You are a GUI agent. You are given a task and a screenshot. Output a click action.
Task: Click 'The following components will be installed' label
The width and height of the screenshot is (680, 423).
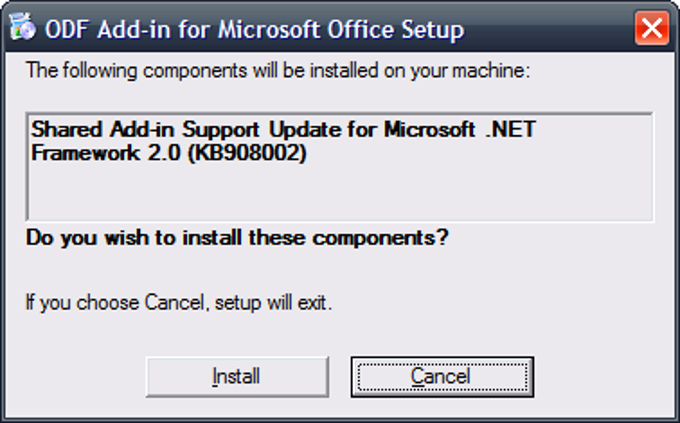[x=278, y=71]
